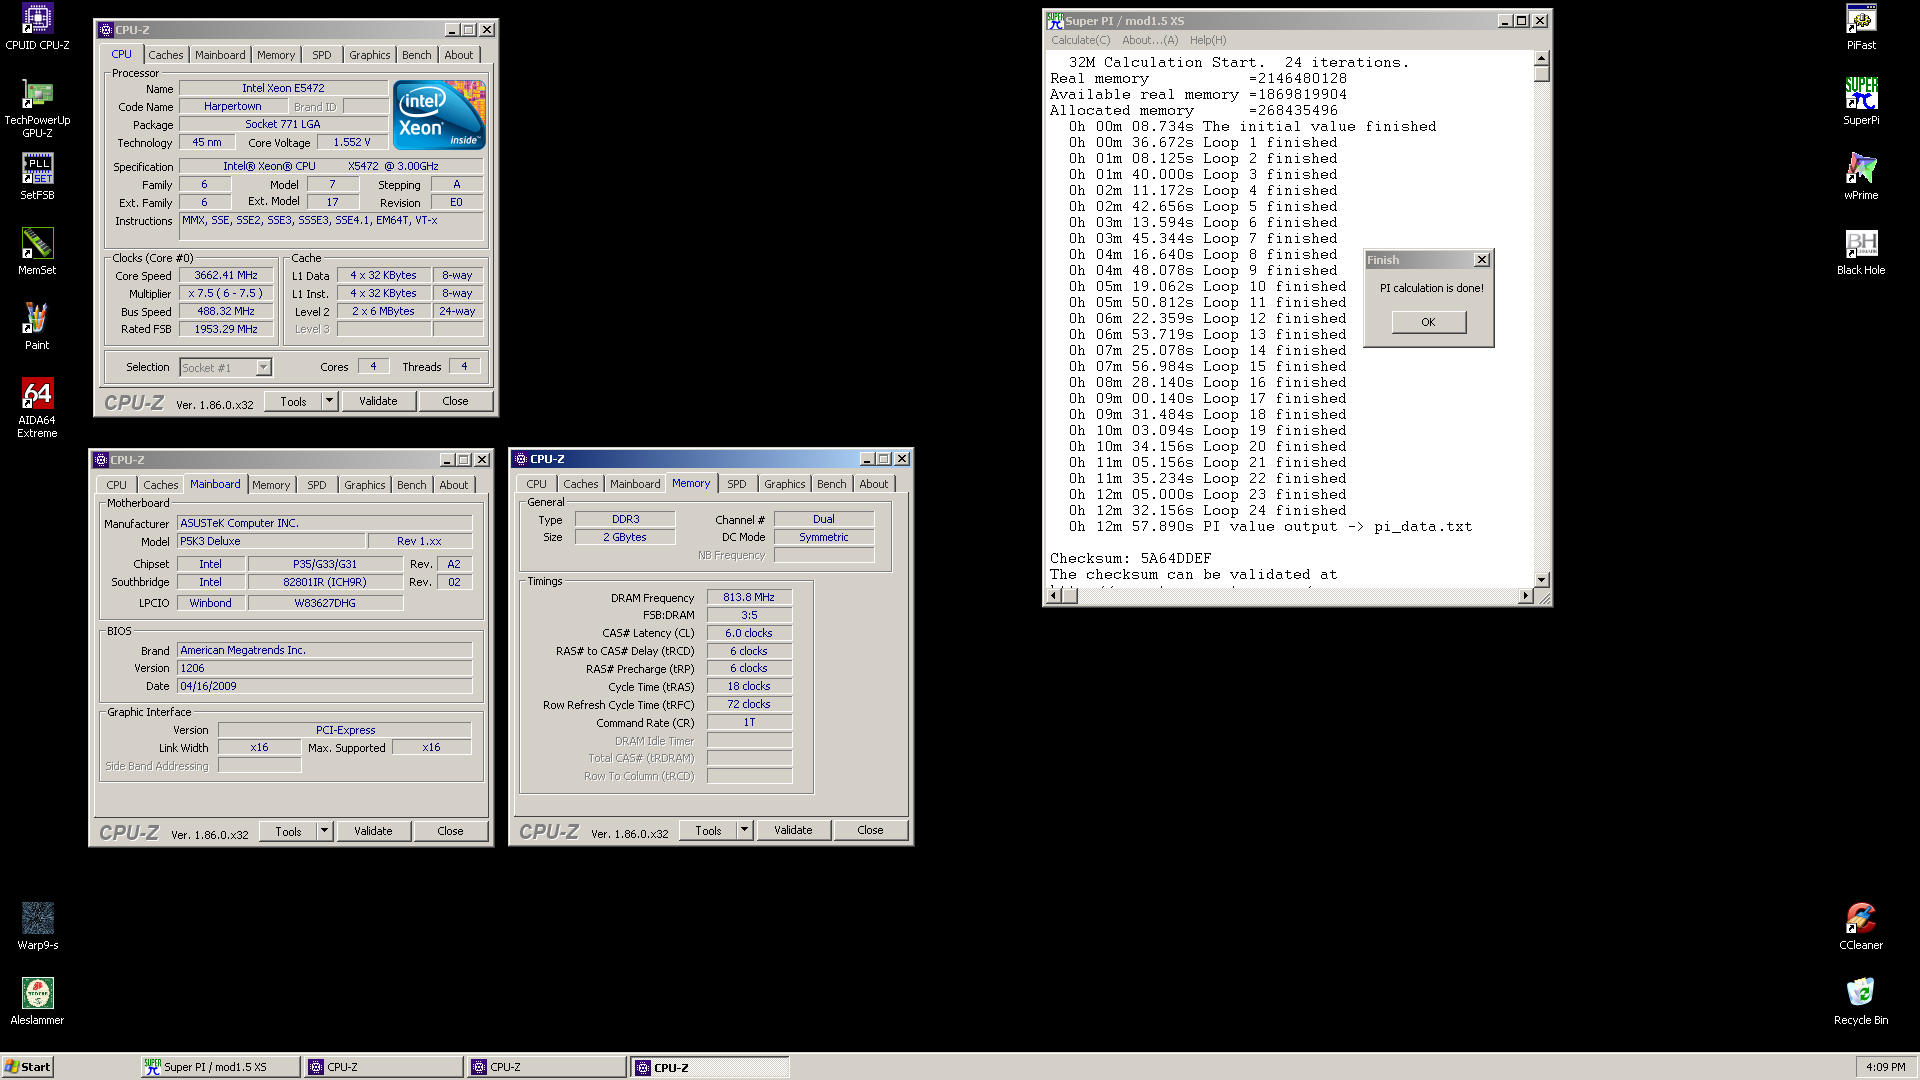Open the CPUID CPU-Z desktop icon
Screen dimensions: 1920x1080
pos(37,27)
